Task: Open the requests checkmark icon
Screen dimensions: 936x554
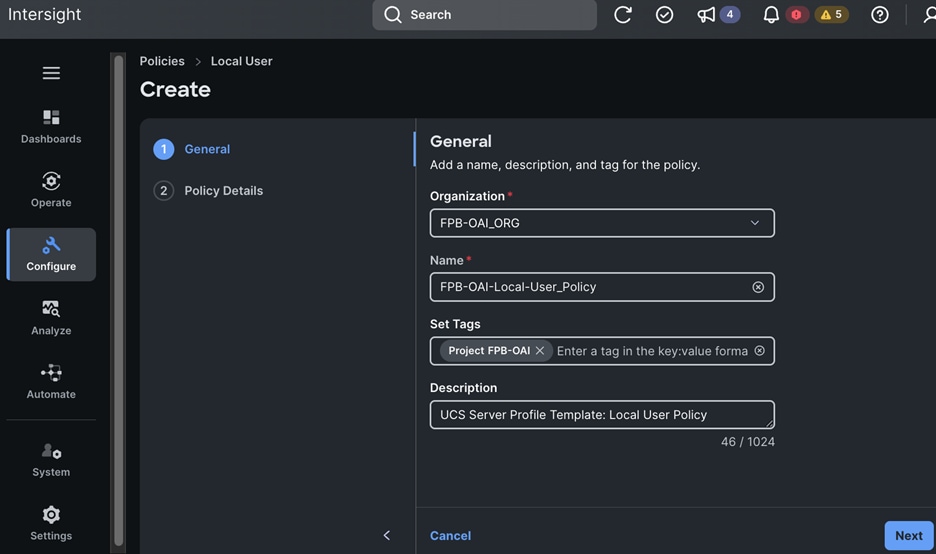Action: [664, 14]
